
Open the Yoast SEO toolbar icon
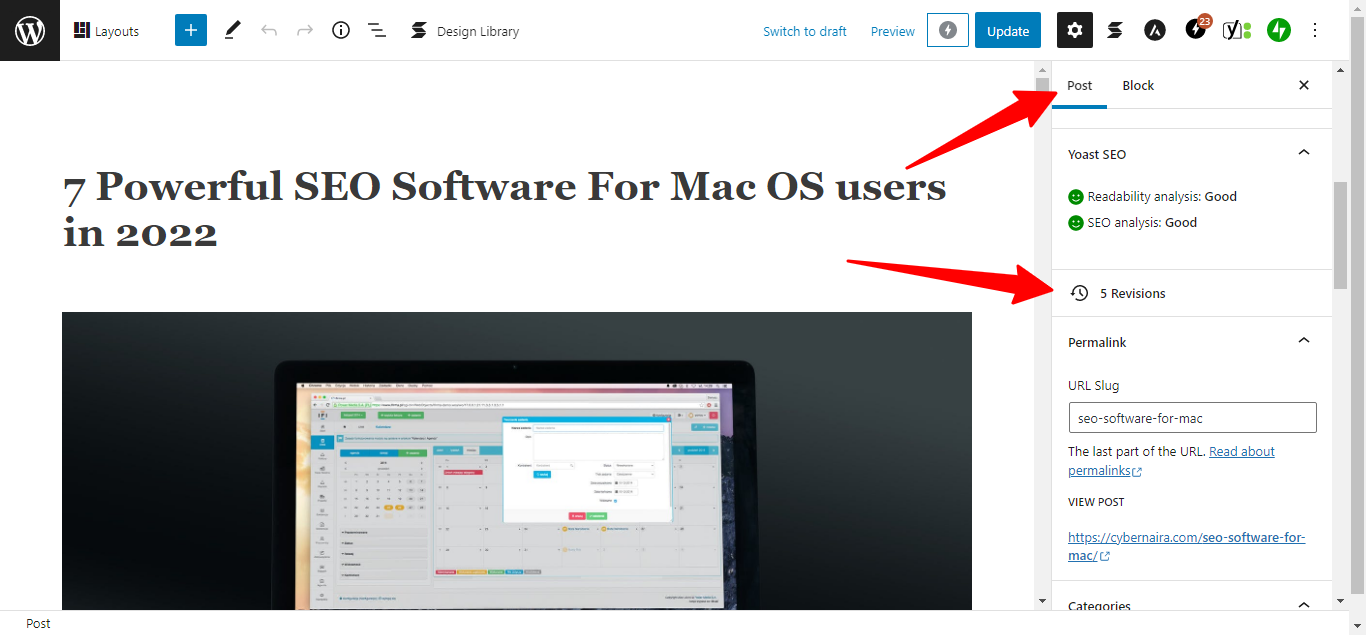[1237, 30]
